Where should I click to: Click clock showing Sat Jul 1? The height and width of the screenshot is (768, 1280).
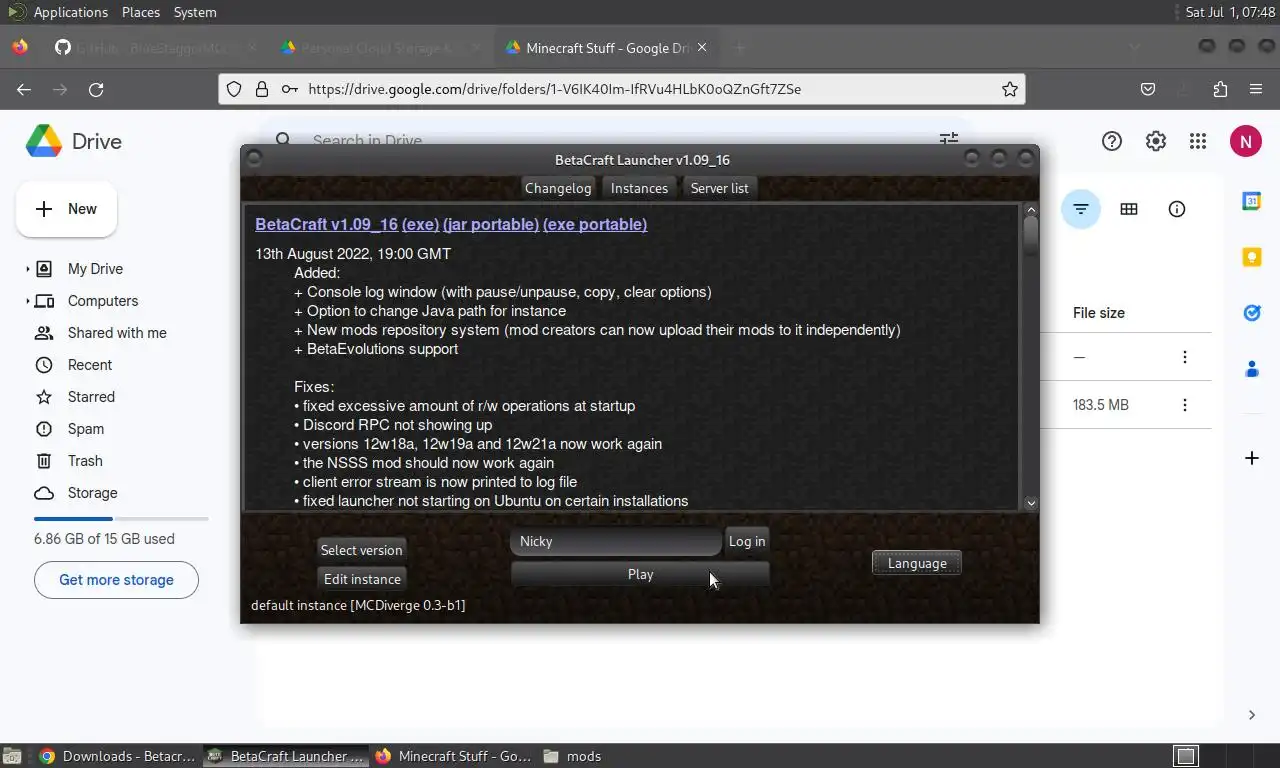(x=1230, y=12)
